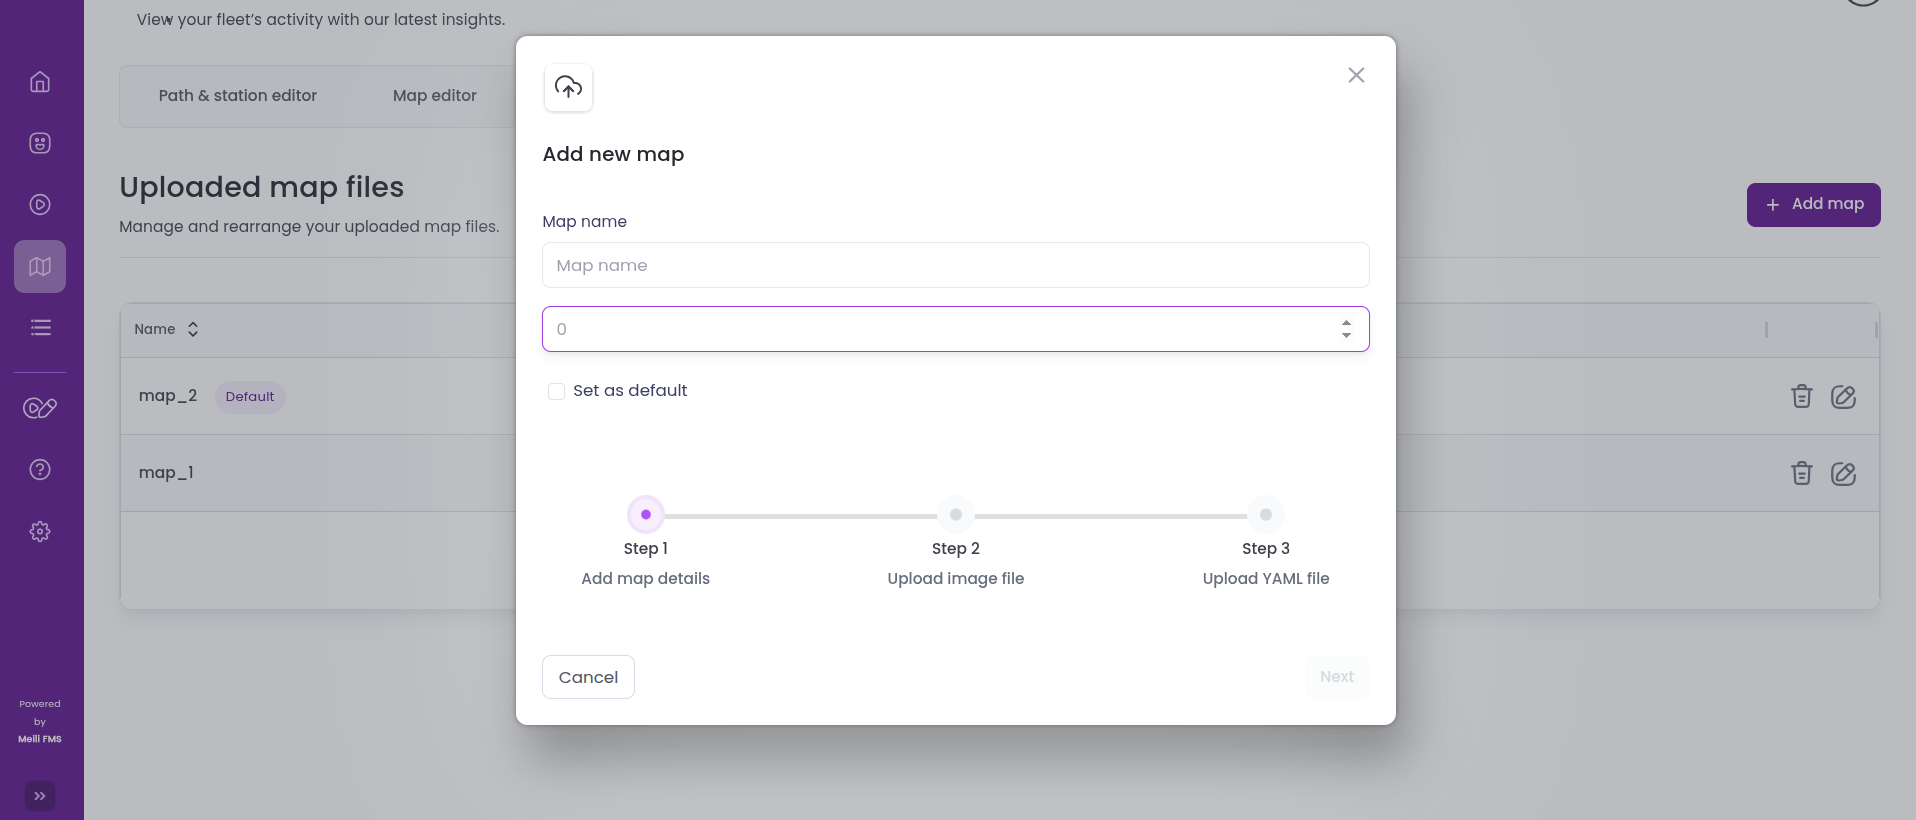
Task: Switch to the Map editor tab
Action: point(434,96)
